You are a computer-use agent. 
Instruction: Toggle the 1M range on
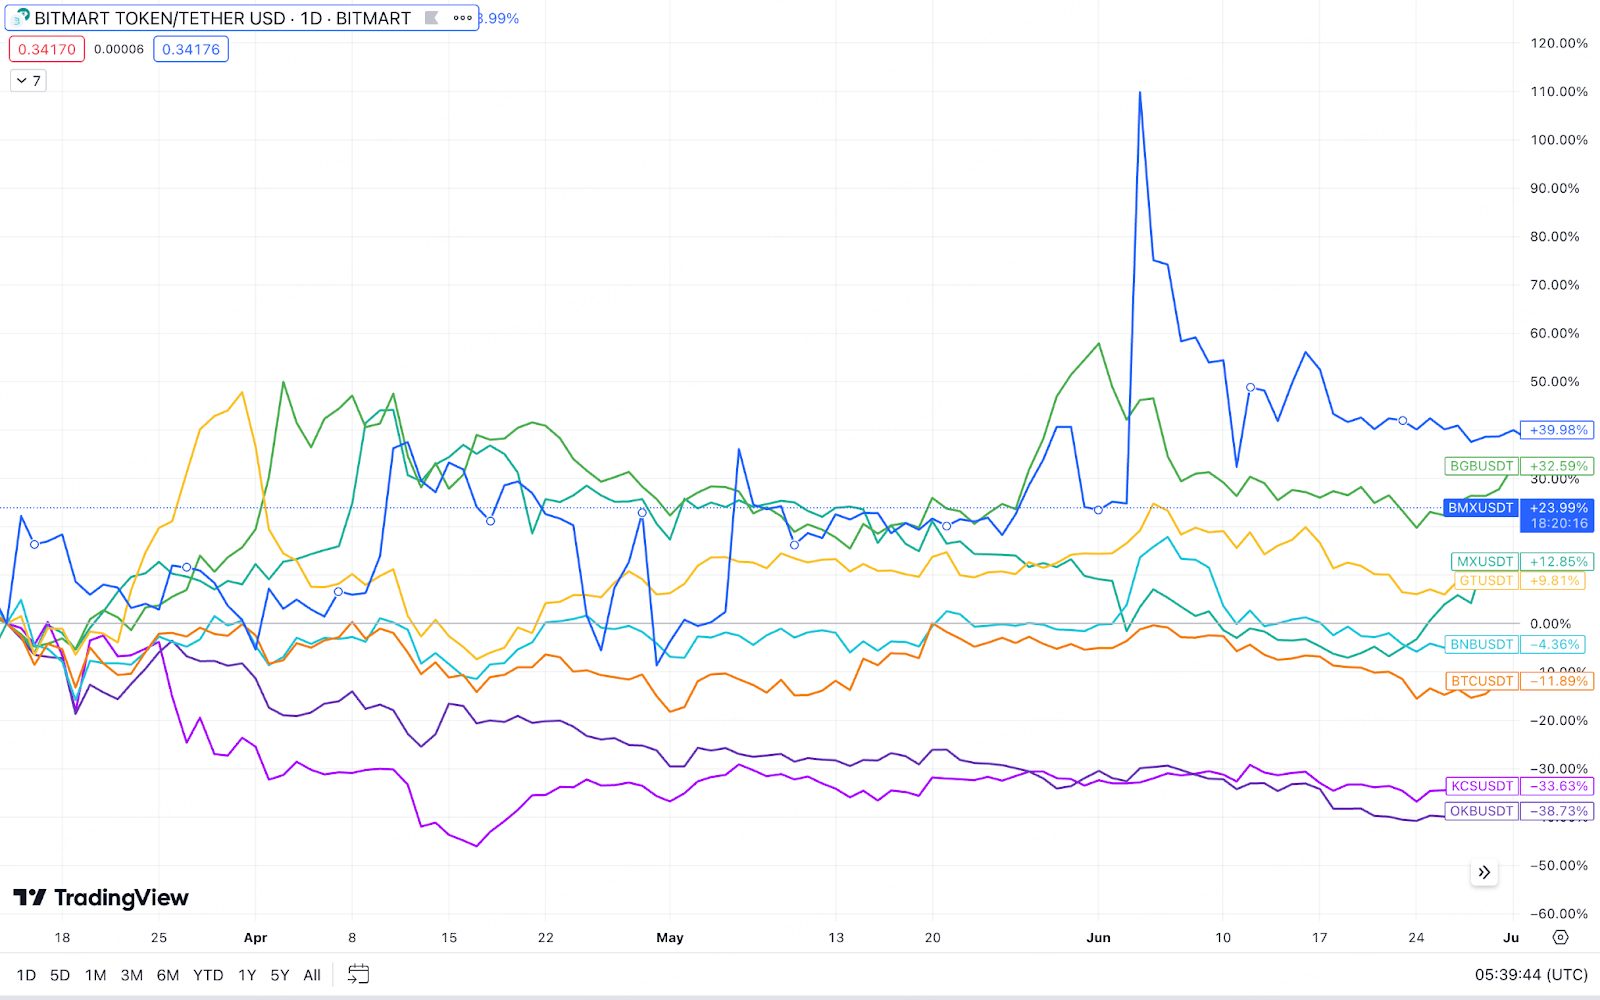point(96,974)
